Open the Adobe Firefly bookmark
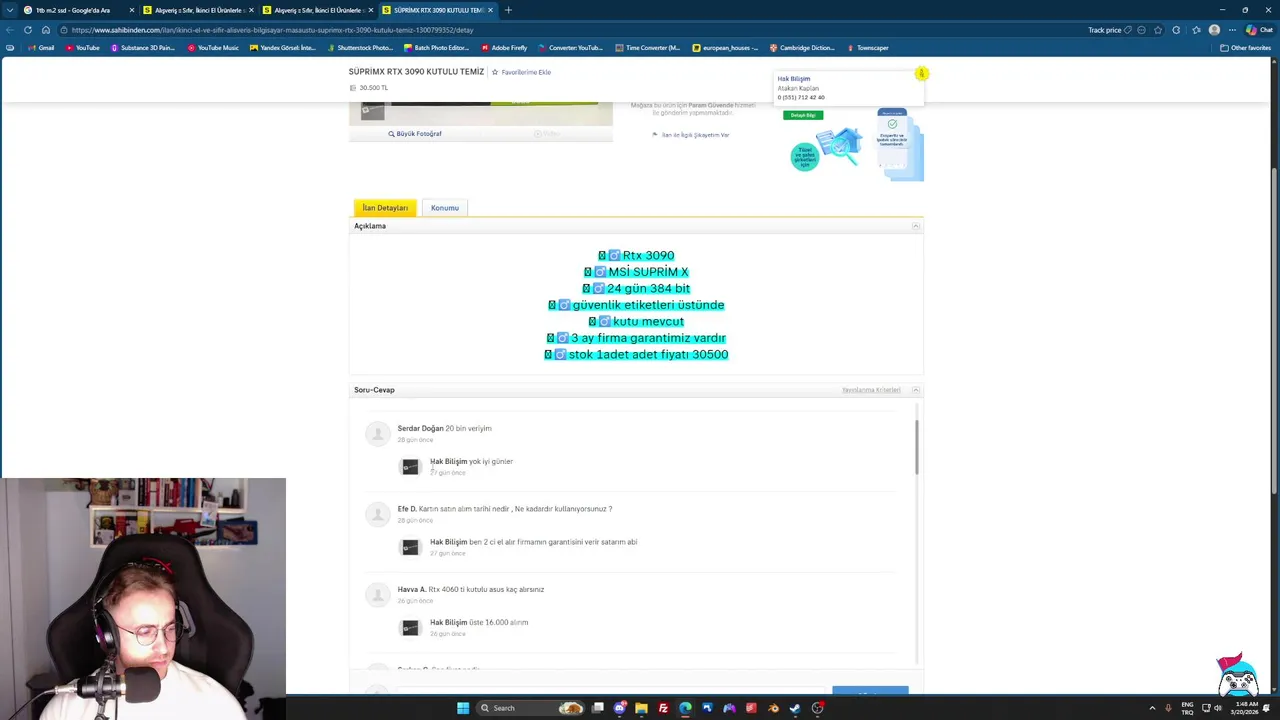 point(504,48)
